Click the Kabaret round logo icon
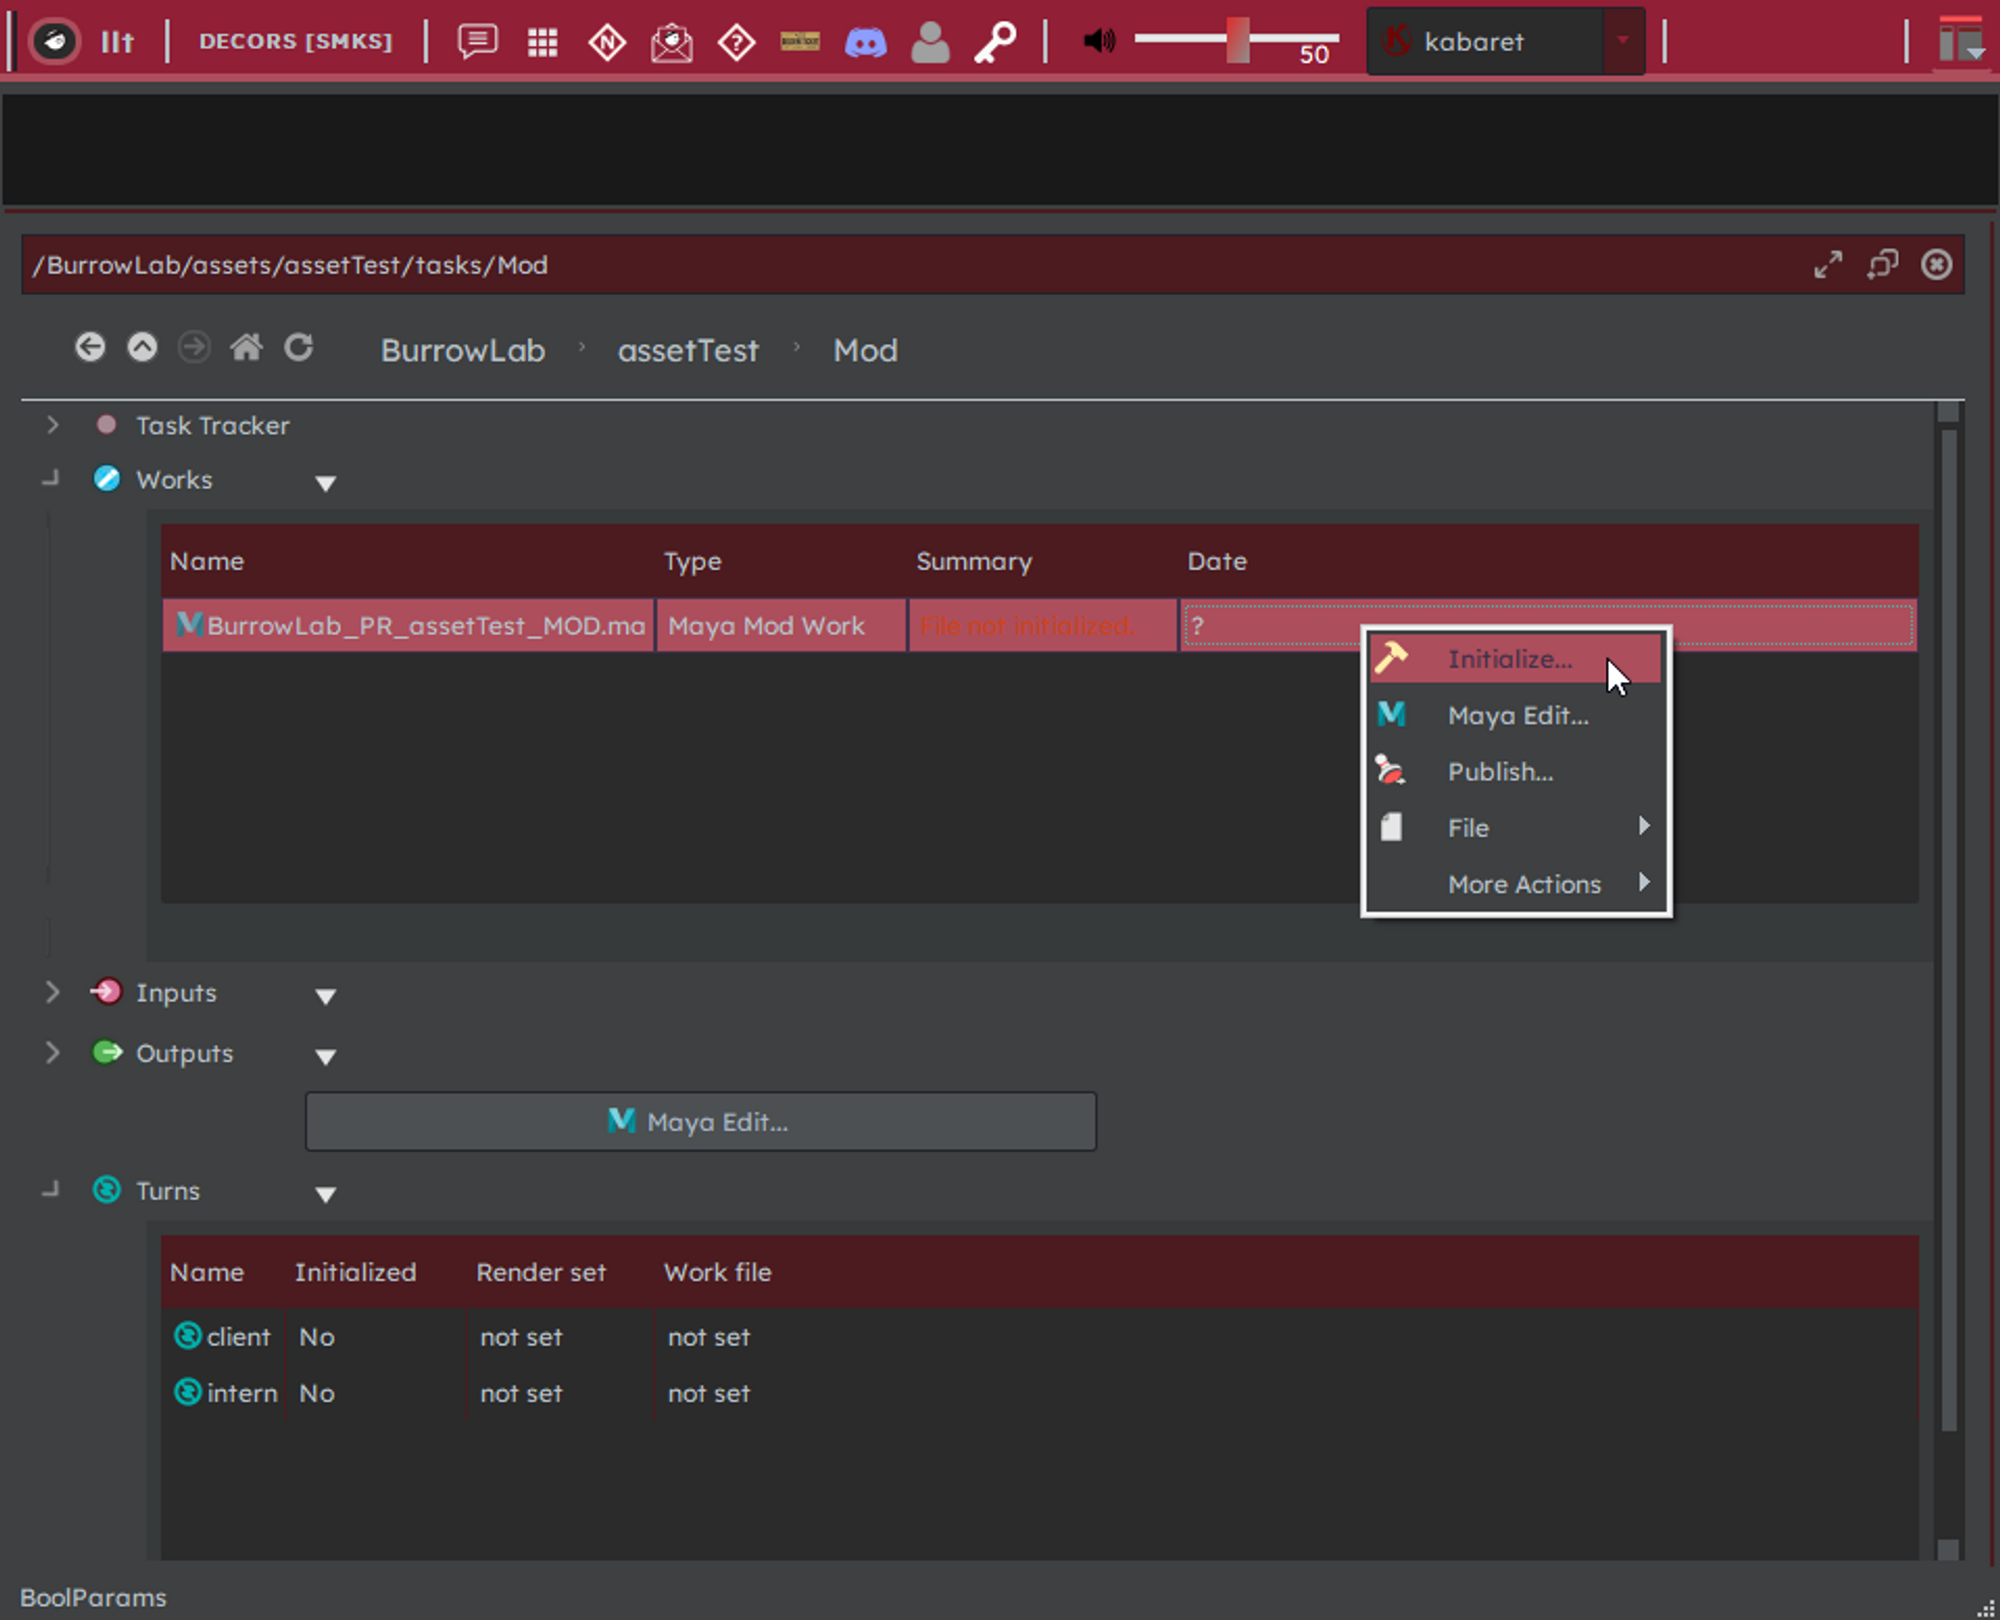 click(x=55, y=41)
